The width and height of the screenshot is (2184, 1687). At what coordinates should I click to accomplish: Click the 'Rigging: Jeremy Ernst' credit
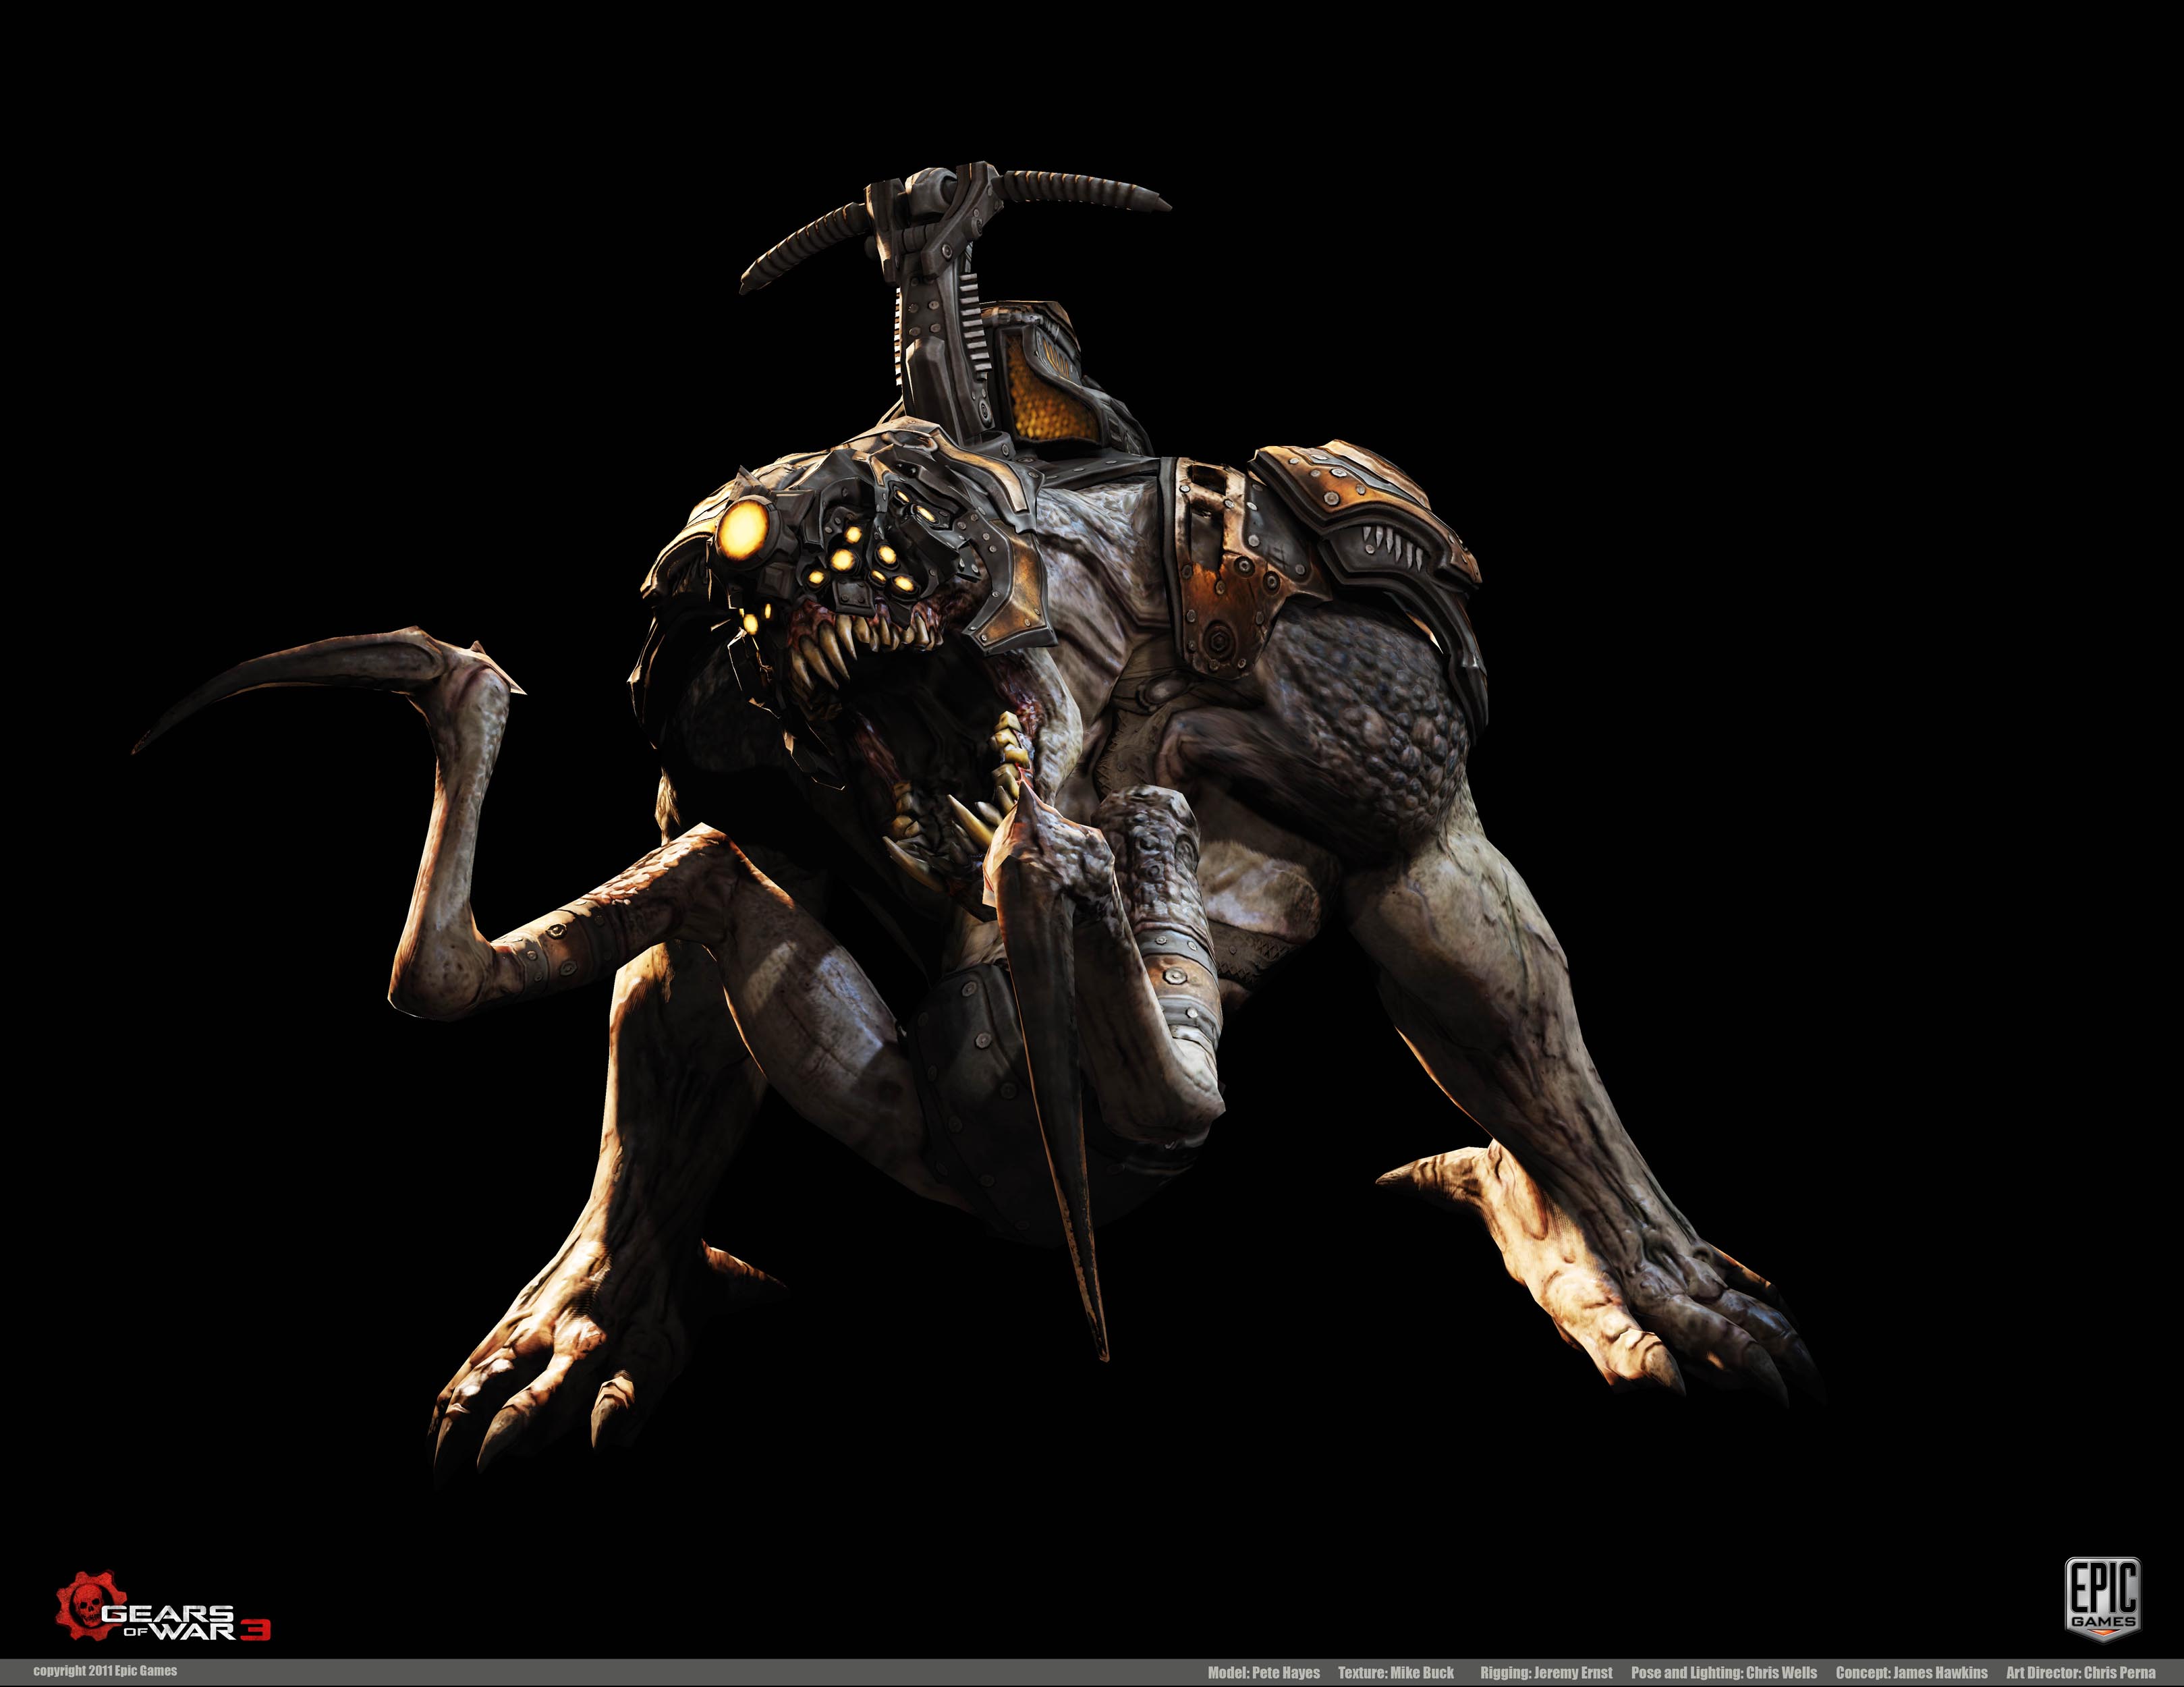tap(1546, 1673)
